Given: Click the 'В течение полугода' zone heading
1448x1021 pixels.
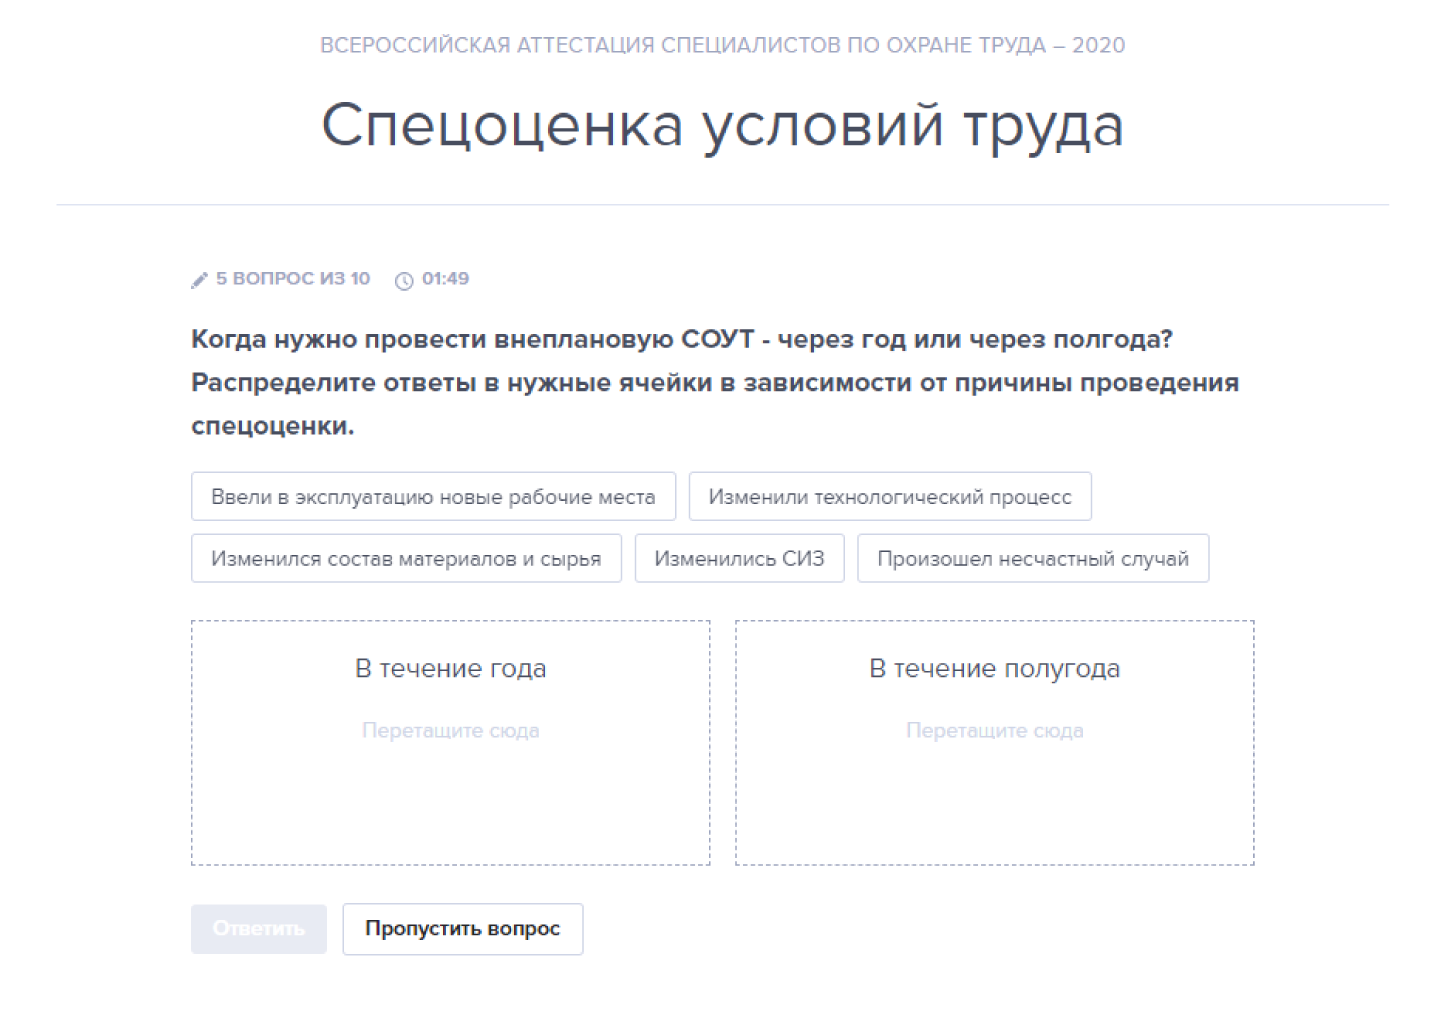Looking at the screenshot, I should [994, 668].
